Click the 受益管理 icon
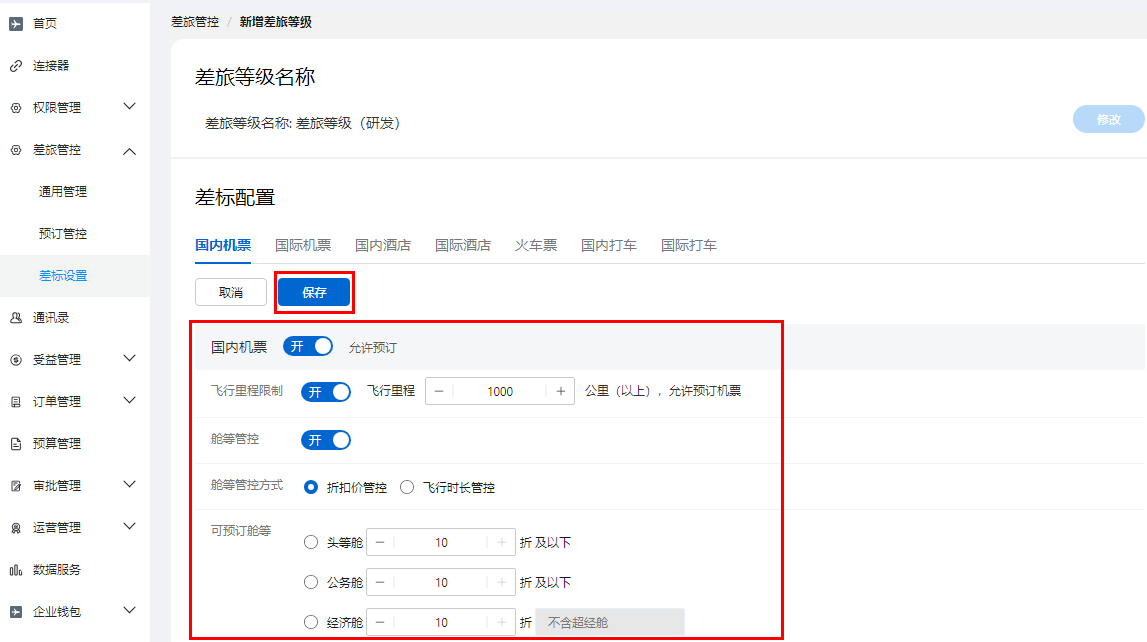 pos(15,360)
